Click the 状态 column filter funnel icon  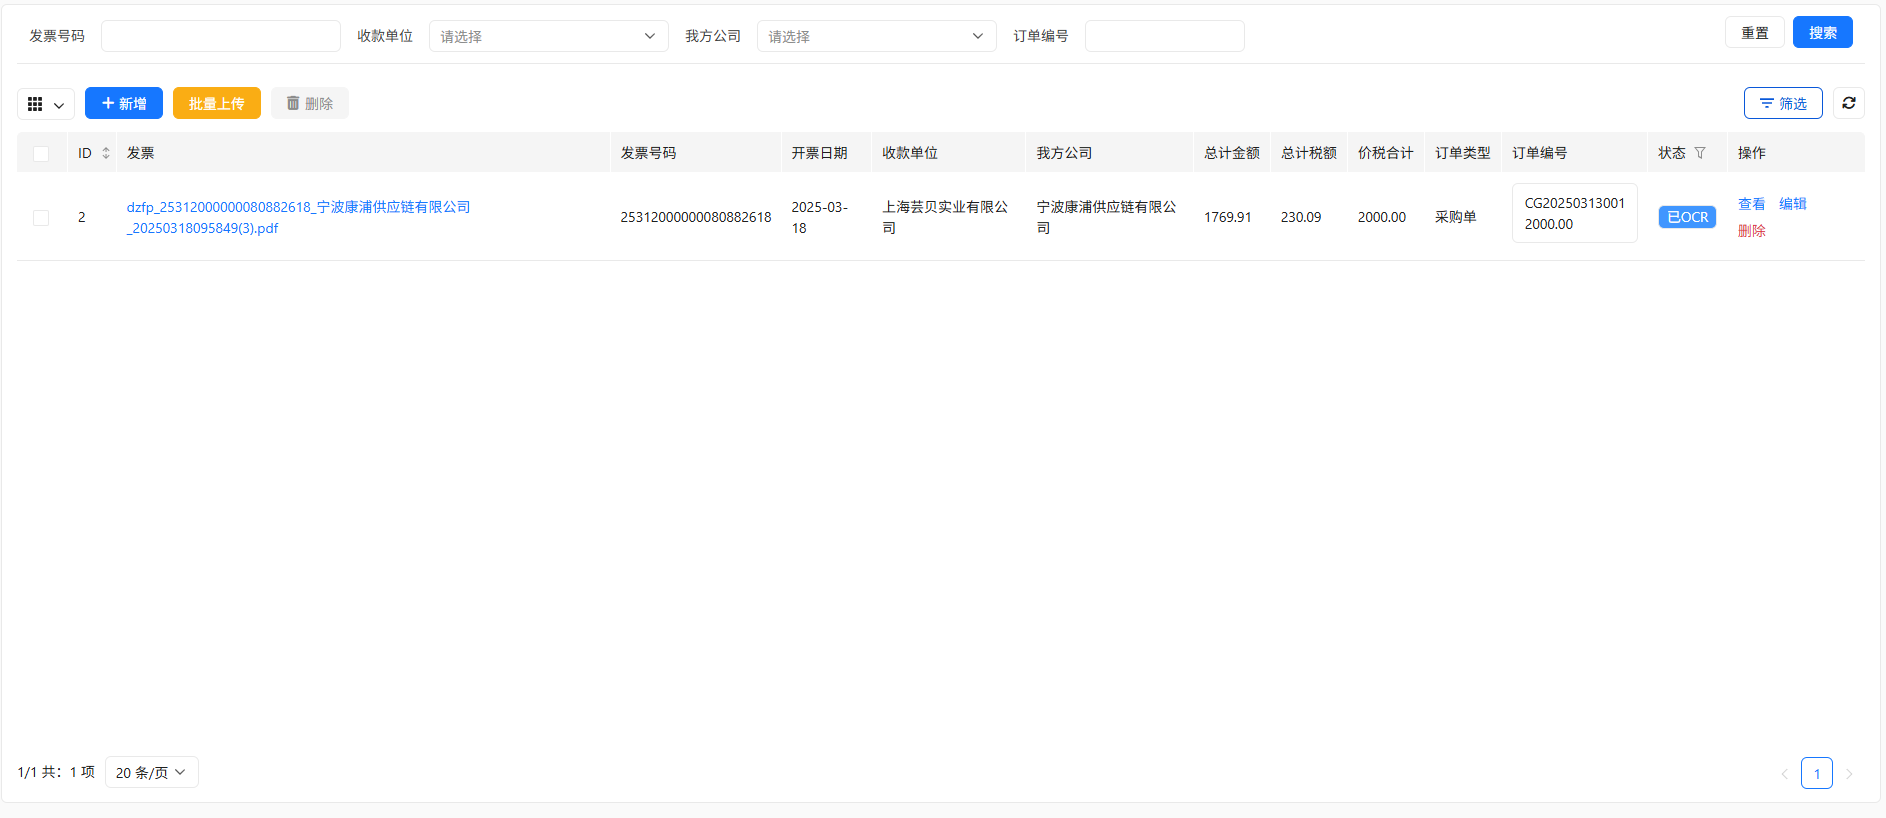[1700, 153]
